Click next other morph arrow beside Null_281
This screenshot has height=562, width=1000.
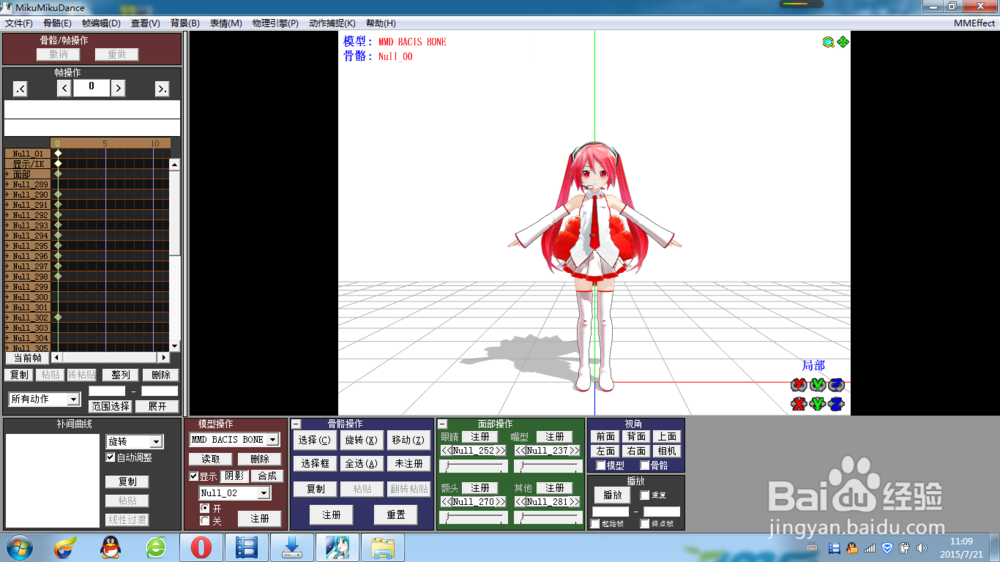(574, 502)
